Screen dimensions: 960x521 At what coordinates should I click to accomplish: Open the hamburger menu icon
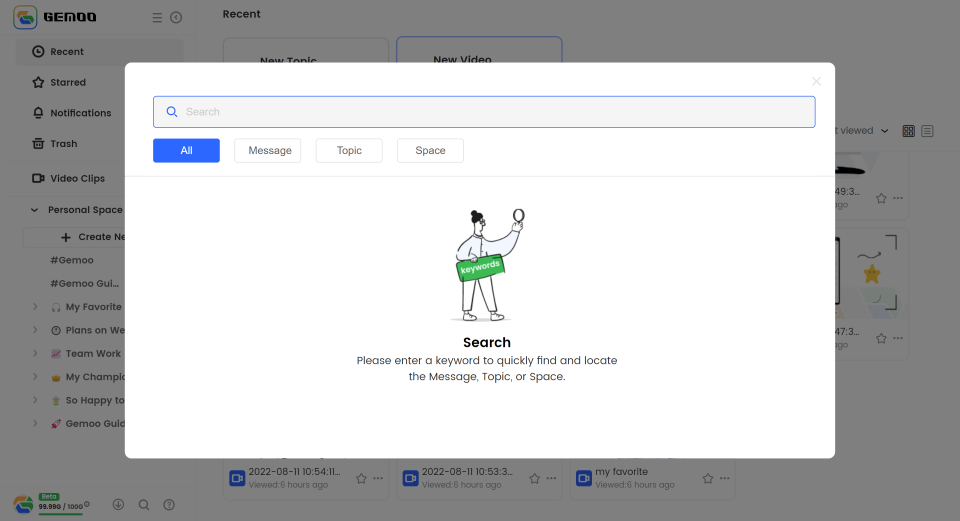(157, 18)
